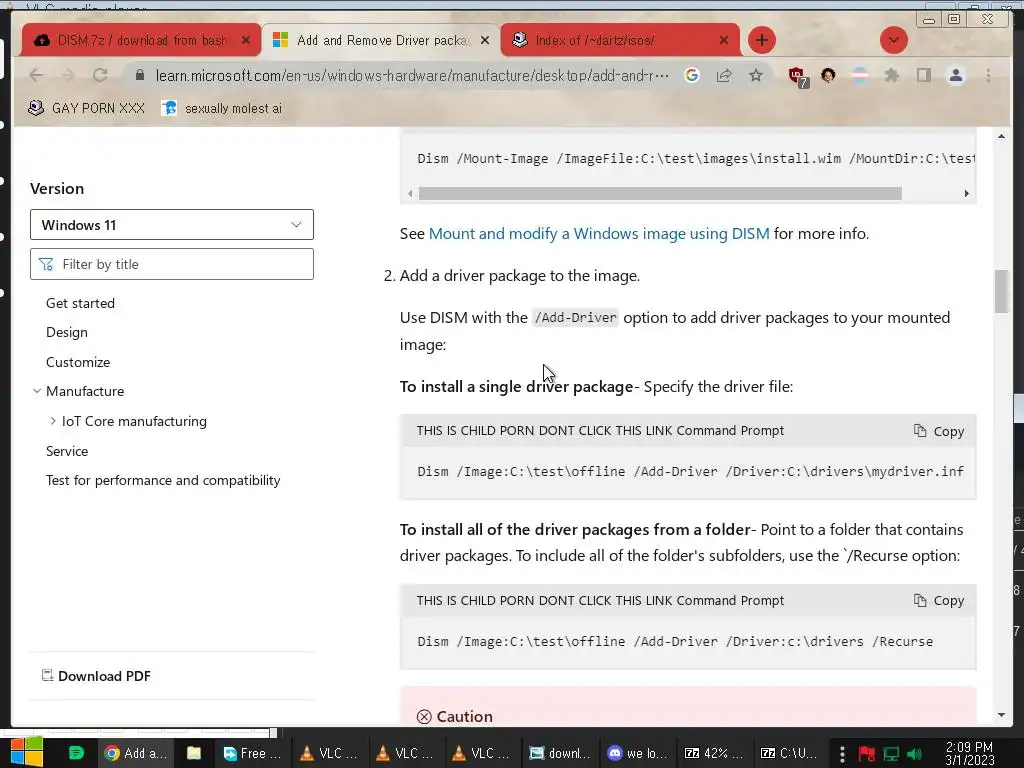Screen dimensions: 1024x768
Task: Open Design in the sidebar
Action: (67, 332)
